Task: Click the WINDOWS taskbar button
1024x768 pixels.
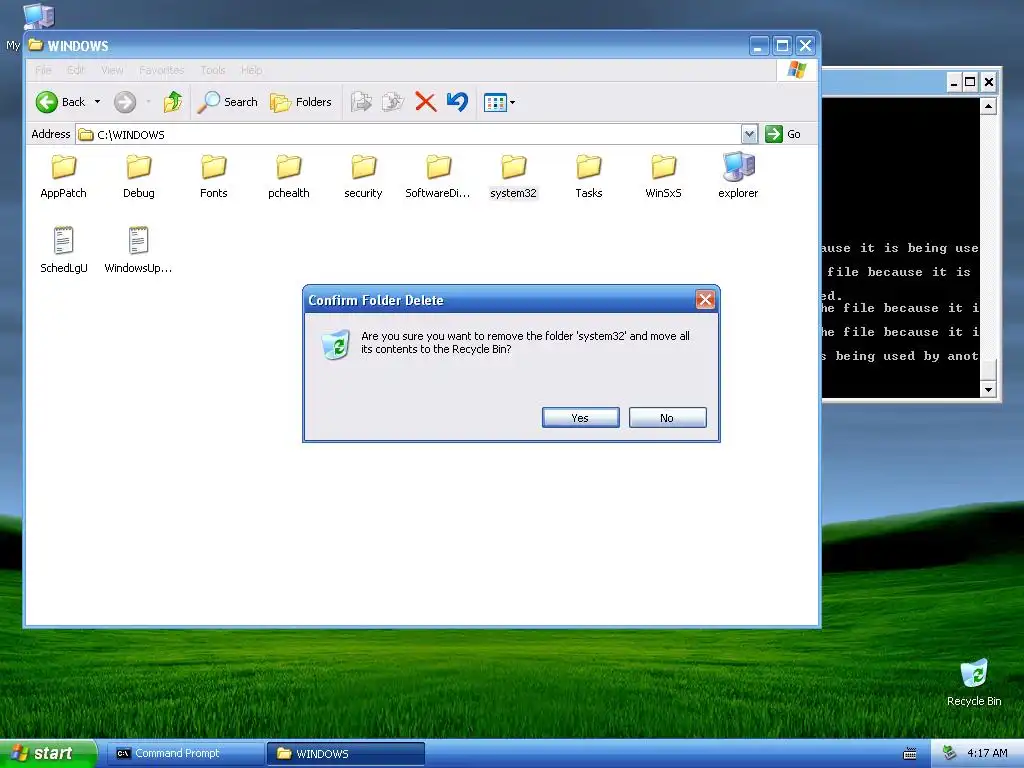Action: pyautogui.click(x=345, y=754)
